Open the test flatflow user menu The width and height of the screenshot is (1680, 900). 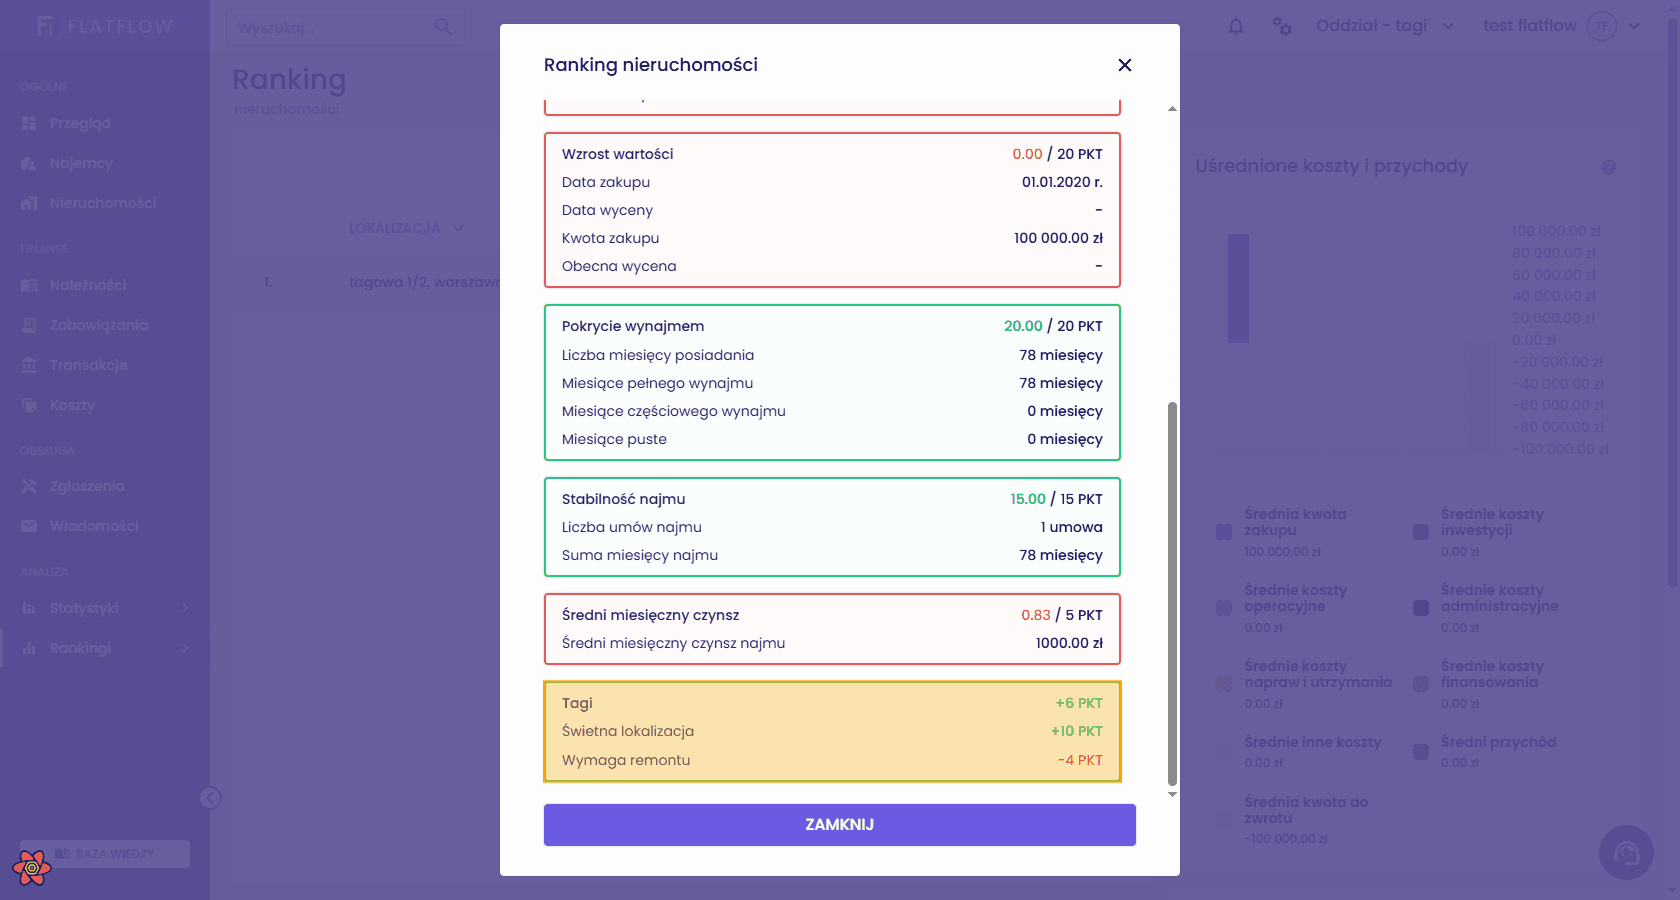(x=1561, y=26)
